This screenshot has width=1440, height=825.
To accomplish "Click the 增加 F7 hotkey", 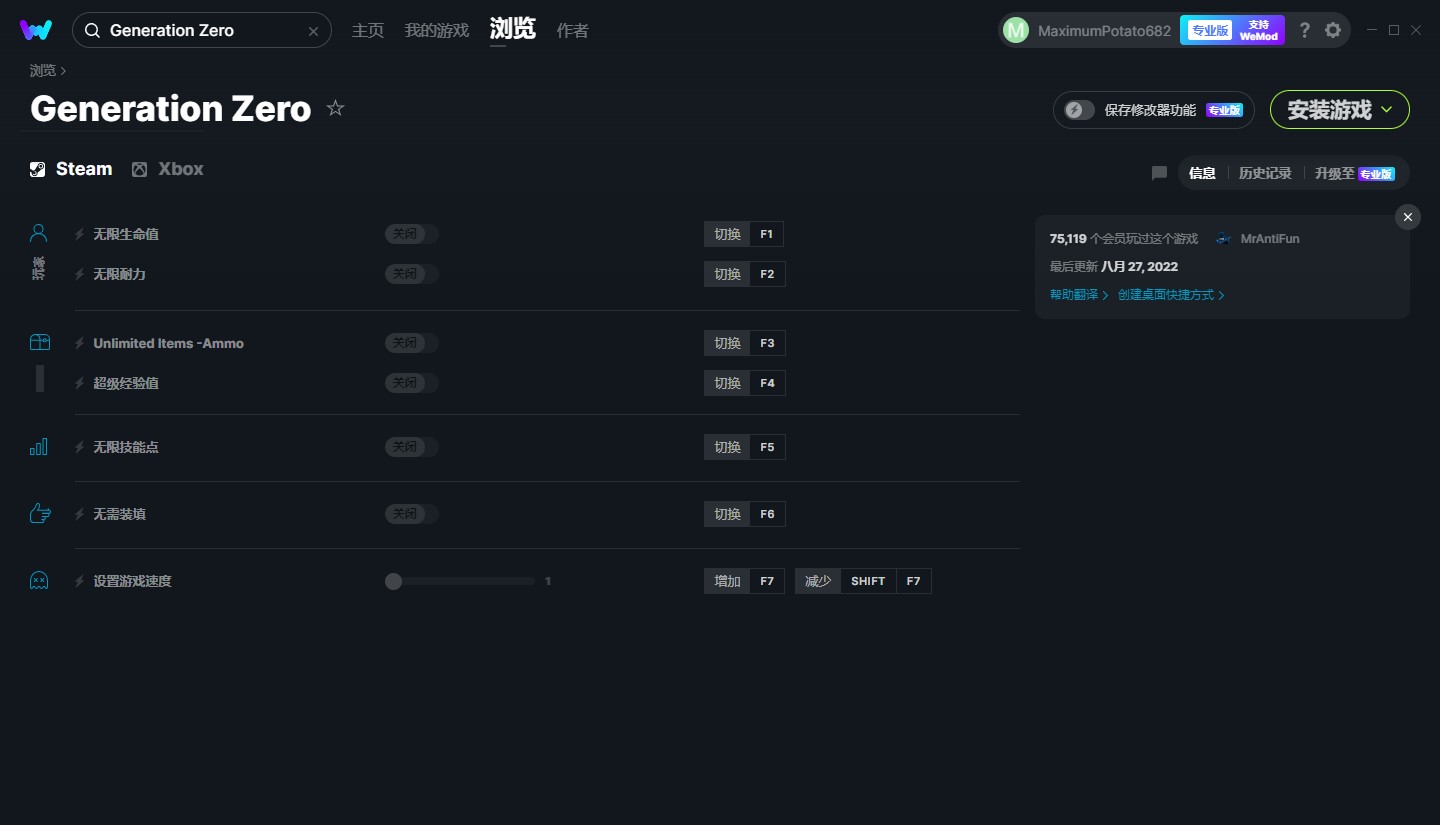I will tap(744, 581).
